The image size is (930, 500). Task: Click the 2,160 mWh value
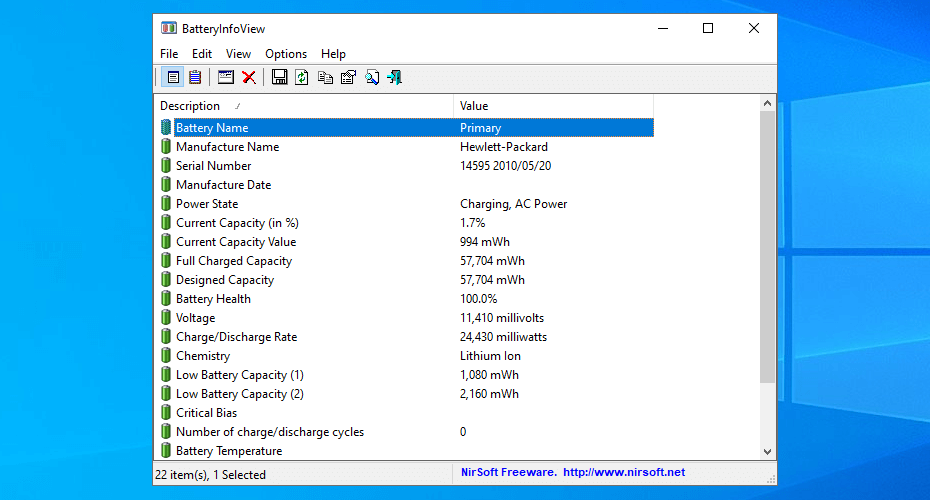point(489,393)
